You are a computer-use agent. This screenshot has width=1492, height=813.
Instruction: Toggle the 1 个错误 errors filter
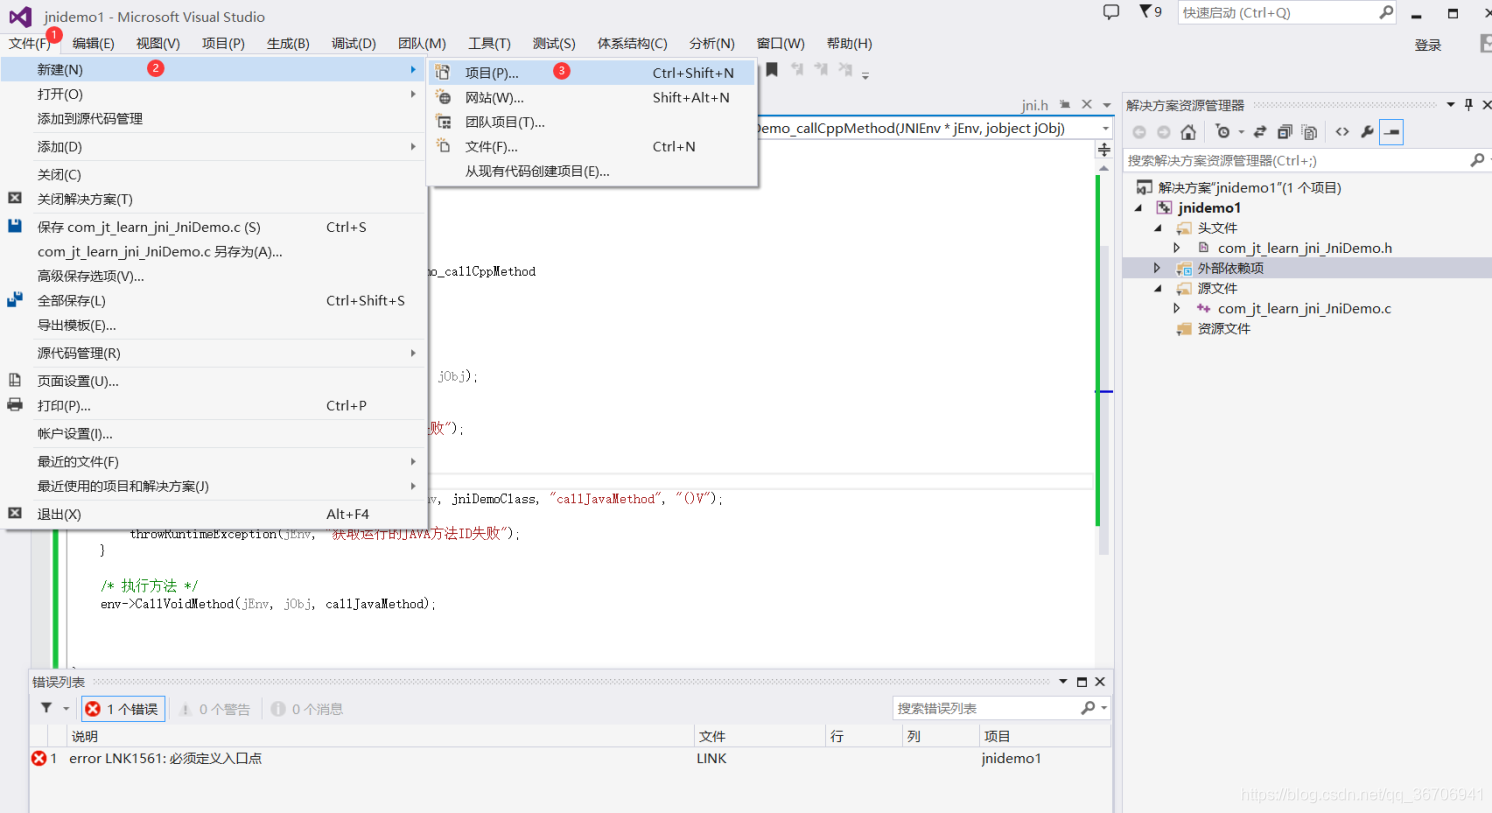[123, 709]
